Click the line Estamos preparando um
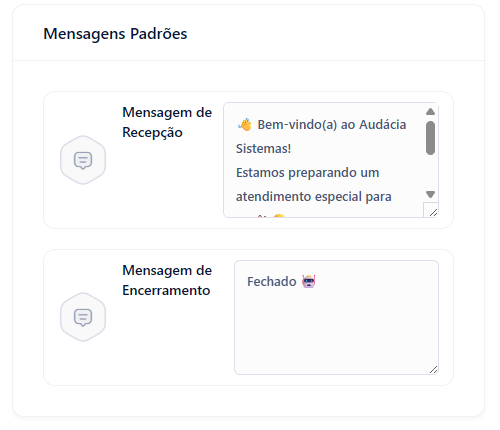The image size is (500, 430). point(307,173)
